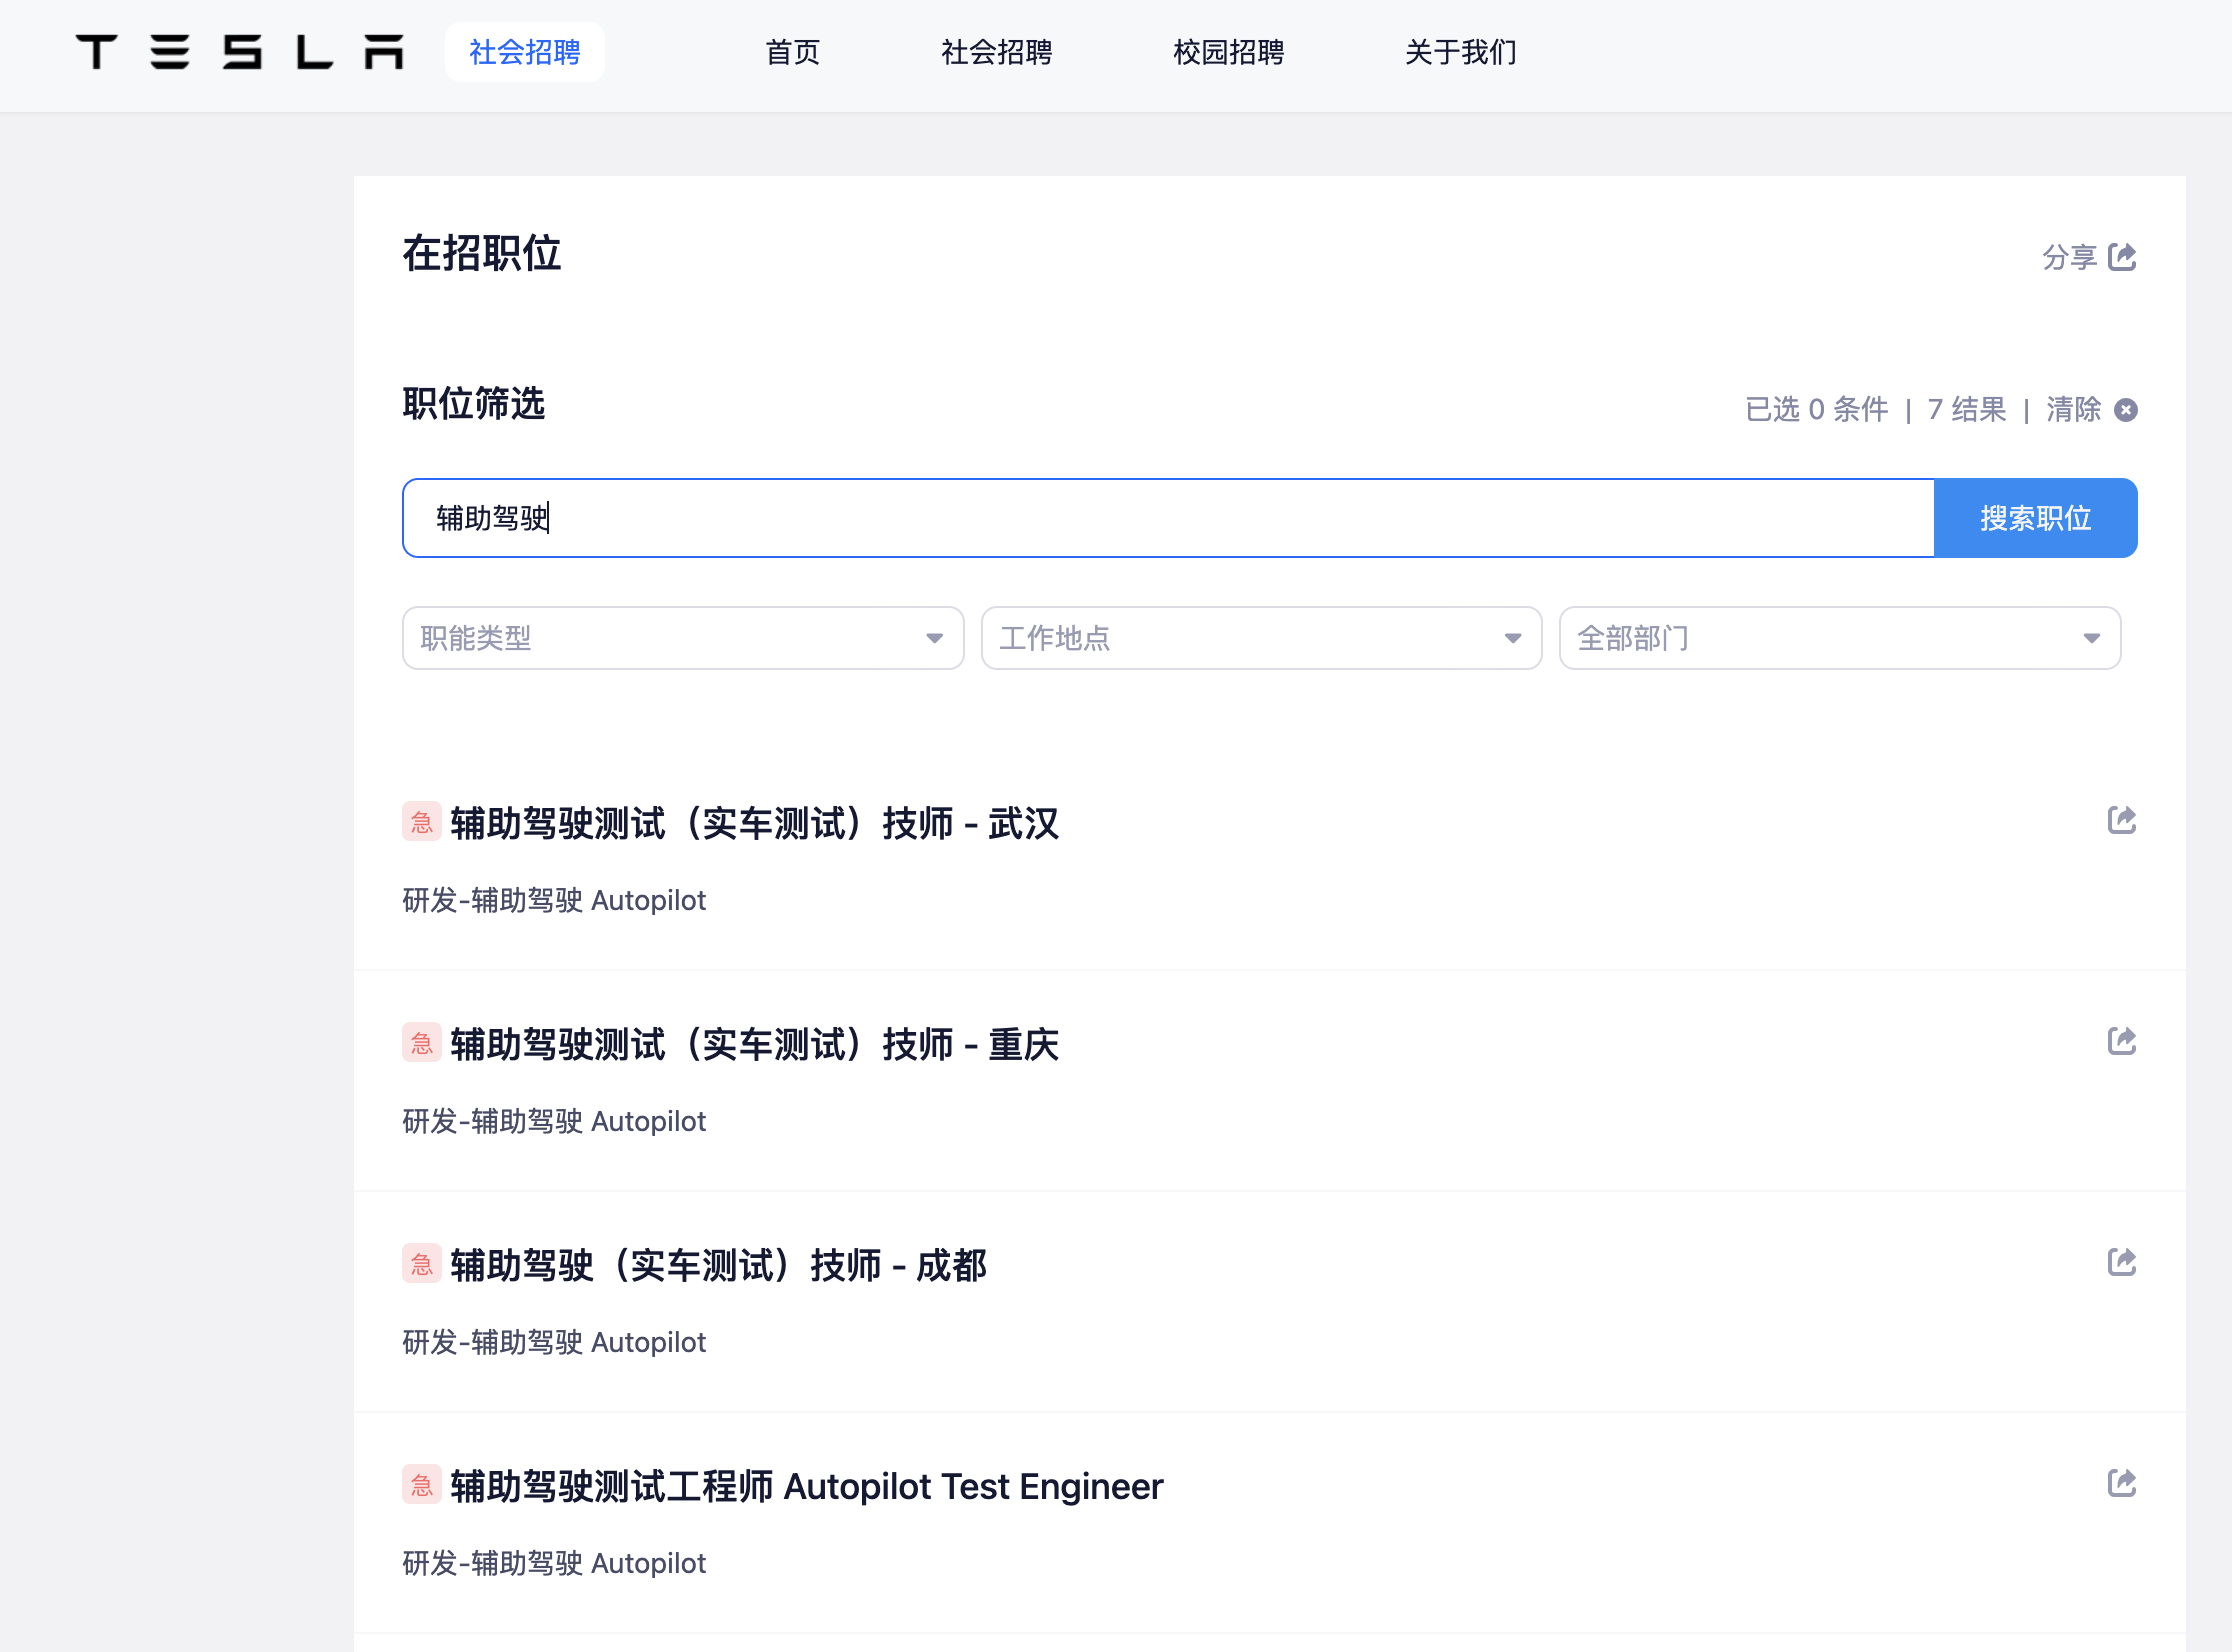The image size is (2232, 1652).
Task: Click the 已选 0 条件 text
Action: tap(1817, 409)
